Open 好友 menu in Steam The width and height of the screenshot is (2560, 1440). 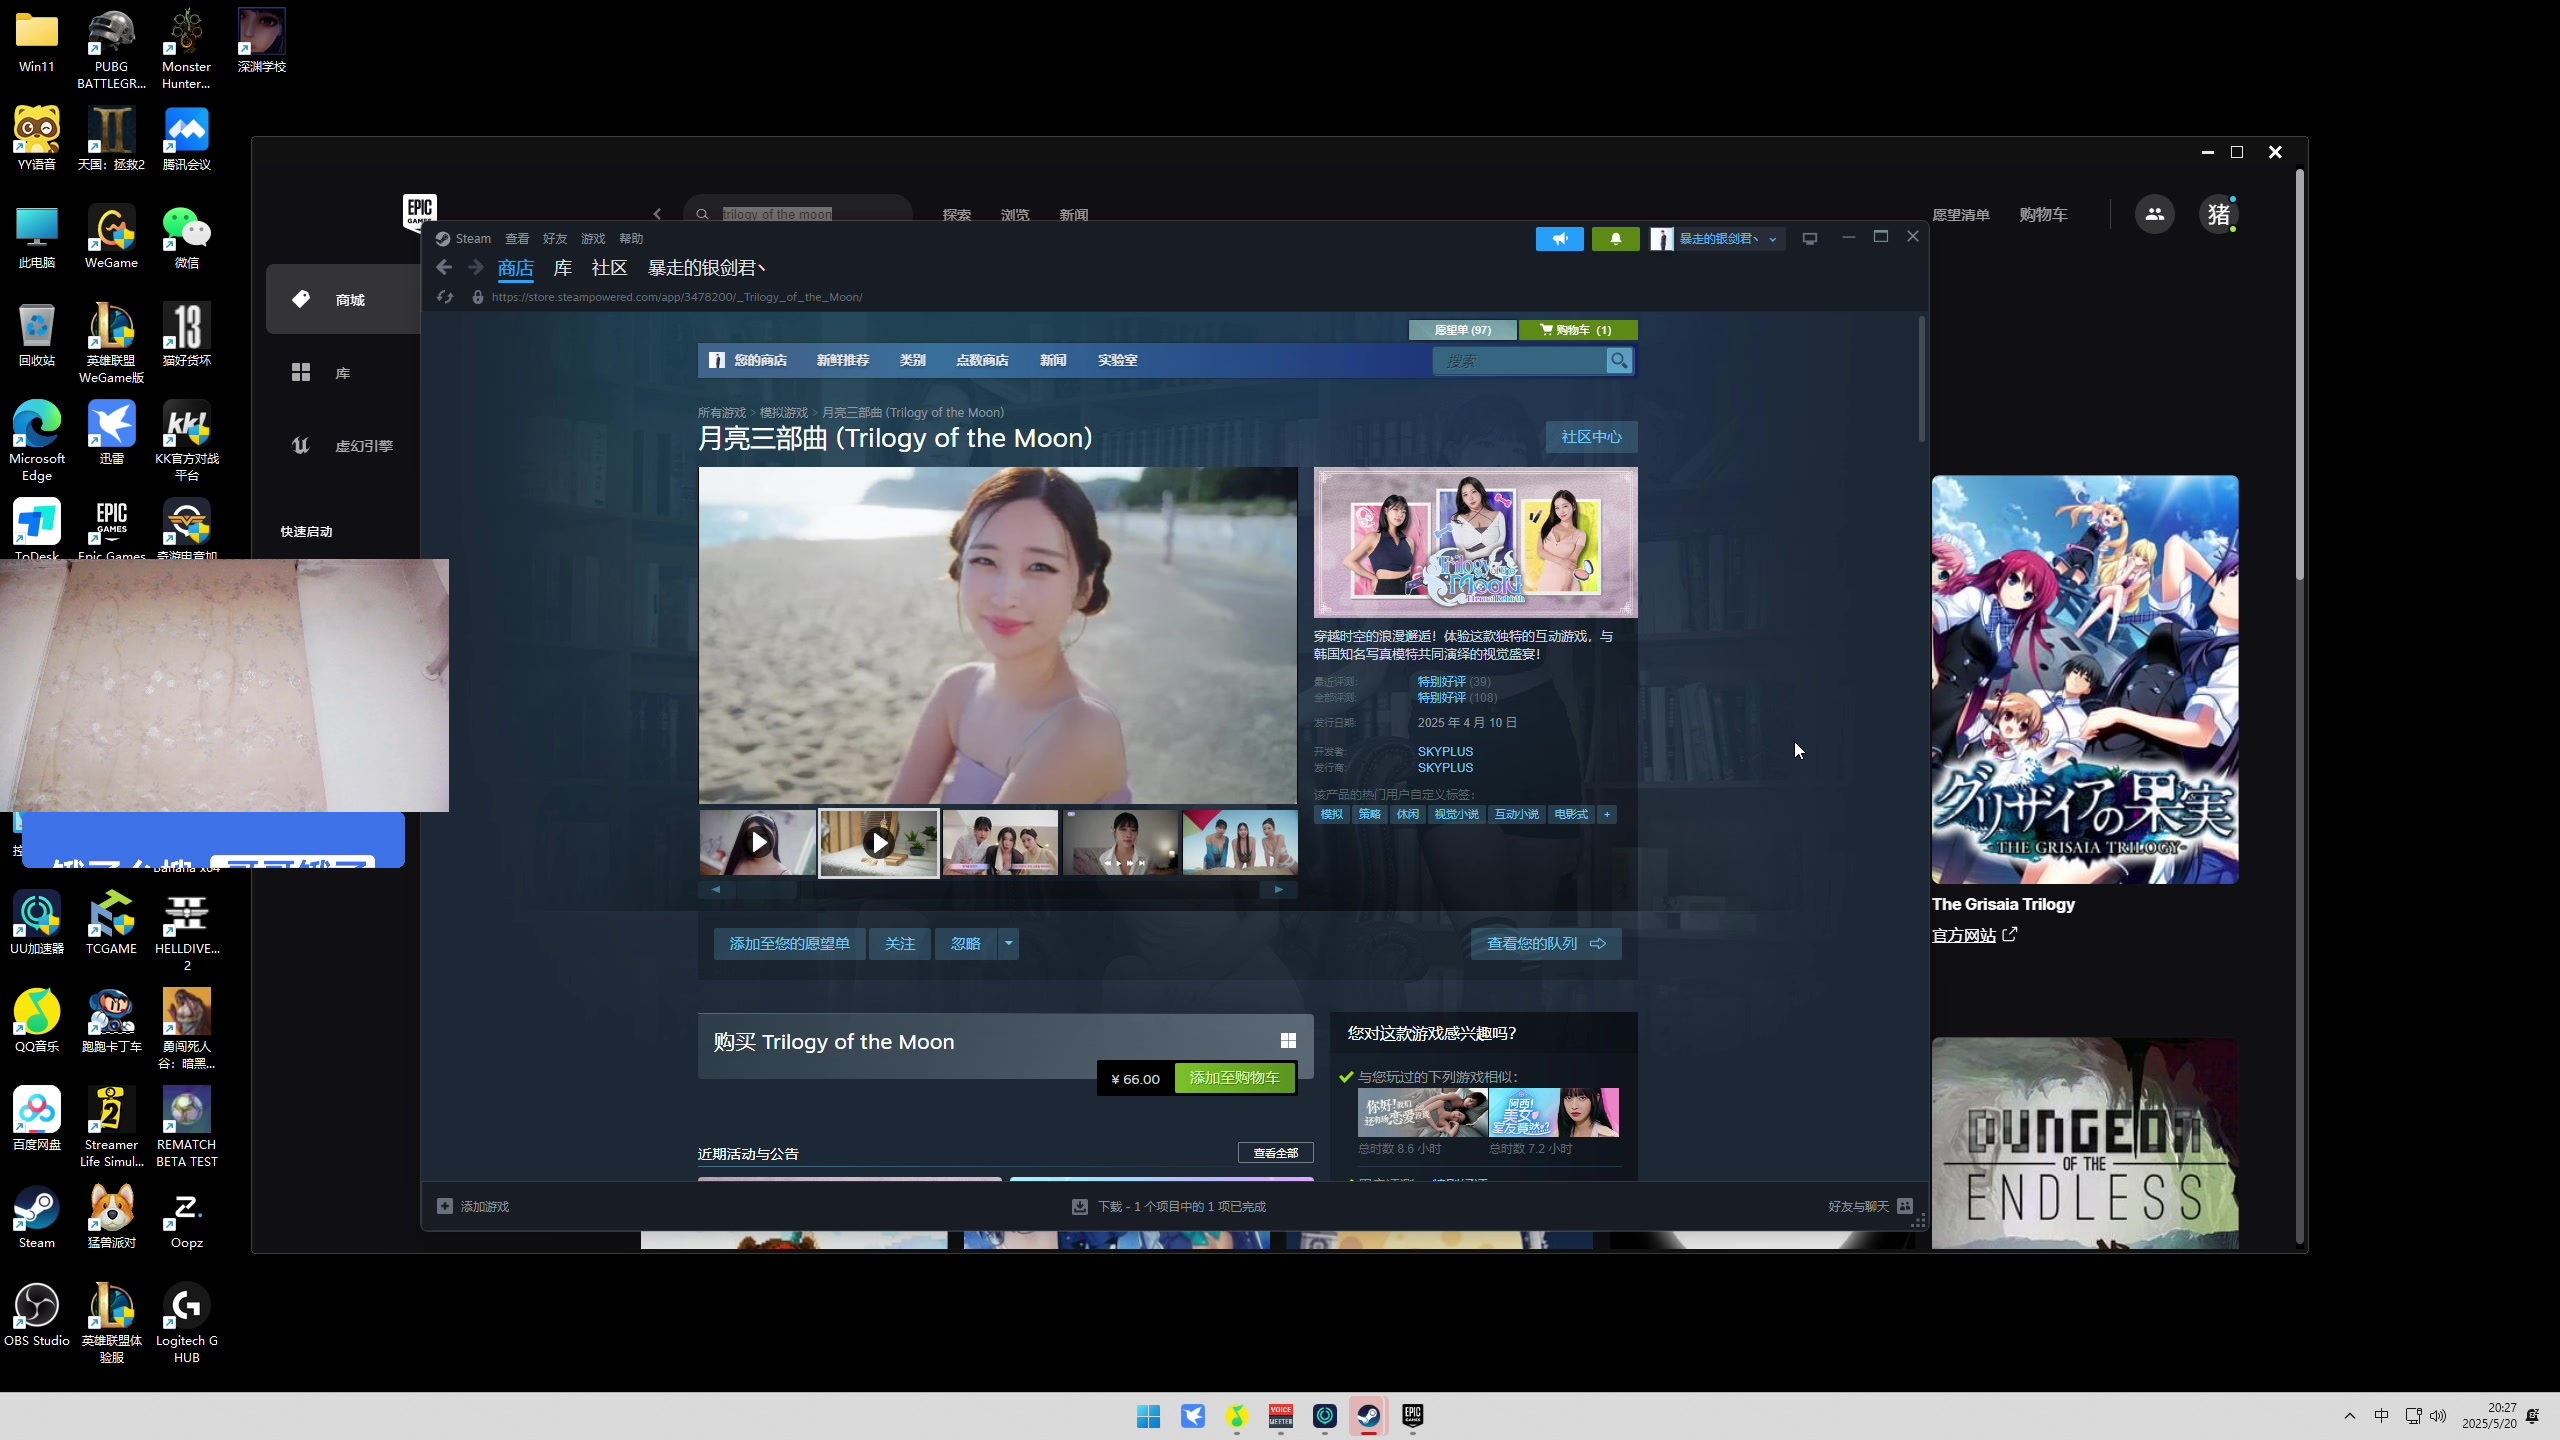point(555,239)
